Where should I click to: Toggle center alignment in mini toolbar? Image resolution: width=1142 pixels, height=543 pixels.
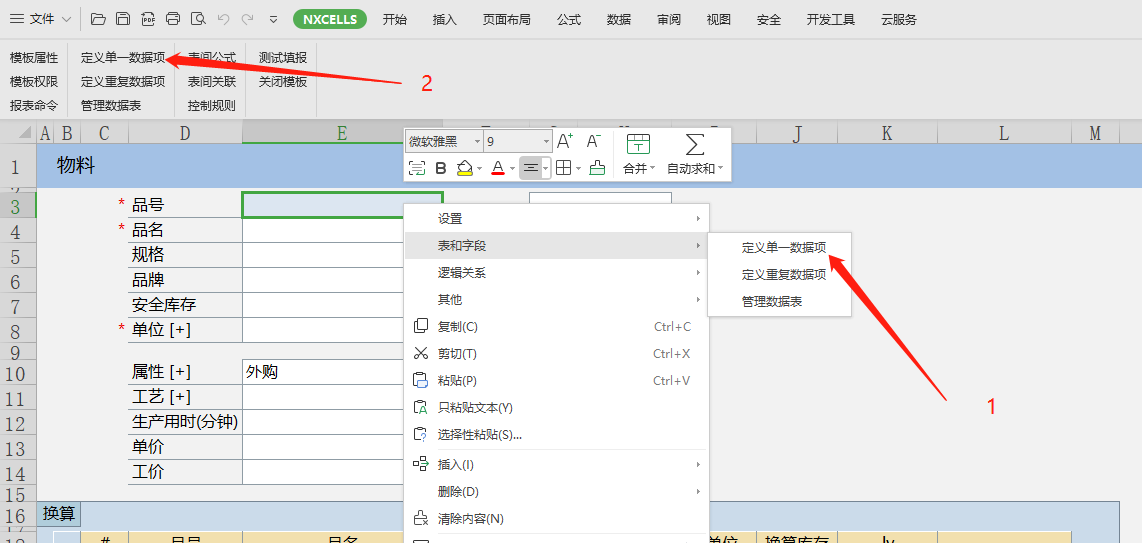click(530, 168)
